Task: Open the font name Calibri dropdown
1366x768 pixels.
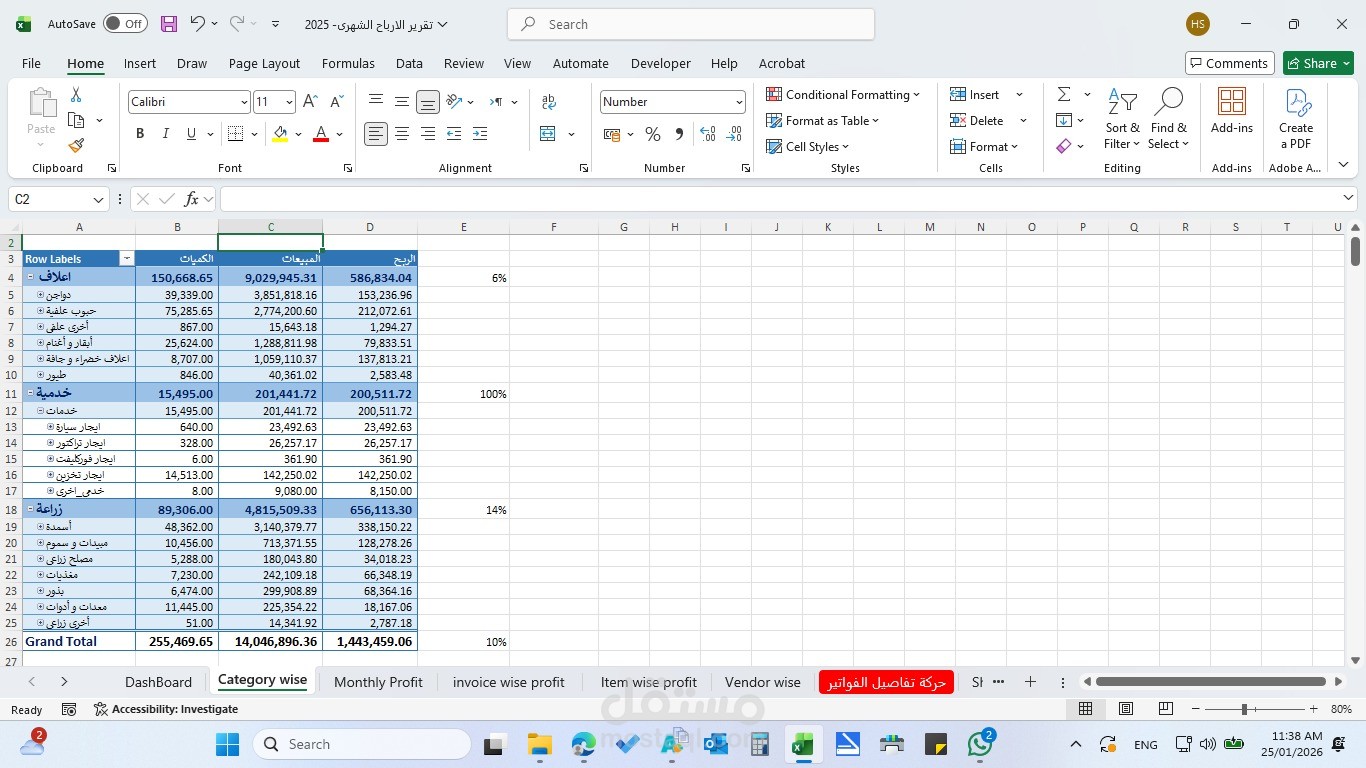Action: click(x=243, y=102)
